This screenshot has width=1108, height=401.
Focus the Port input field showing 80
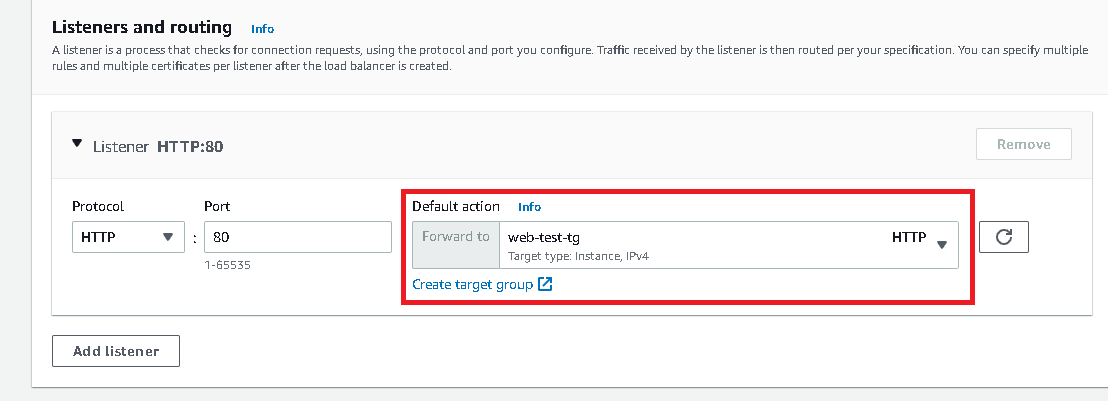coord(297,237)
